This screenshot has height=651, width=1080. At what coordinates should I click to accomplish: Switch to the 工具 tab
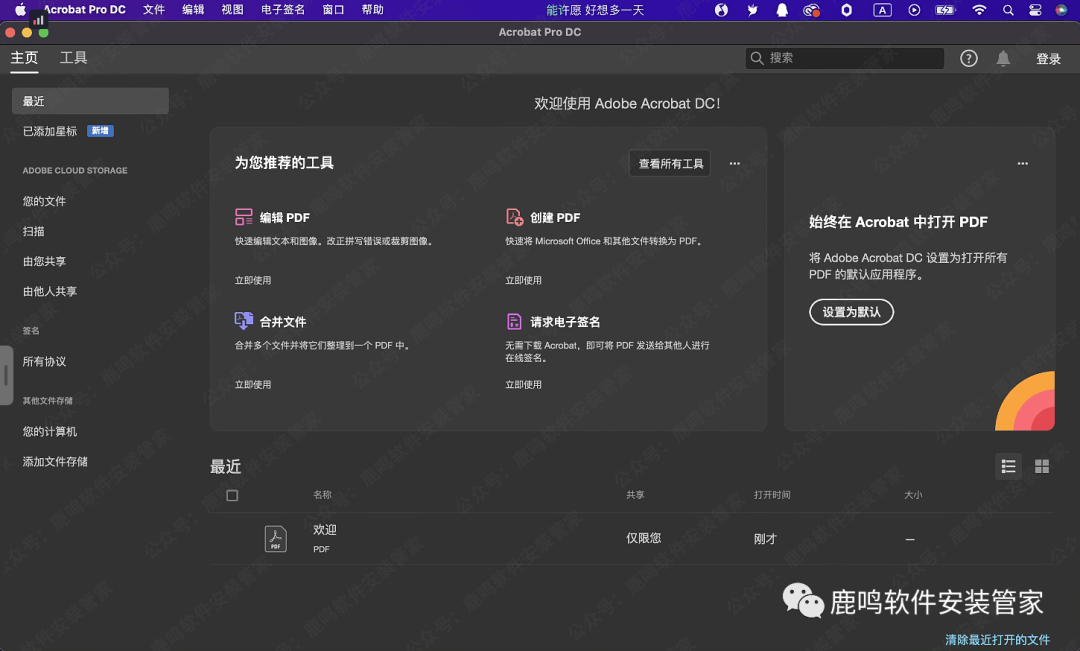pos(73,58)
